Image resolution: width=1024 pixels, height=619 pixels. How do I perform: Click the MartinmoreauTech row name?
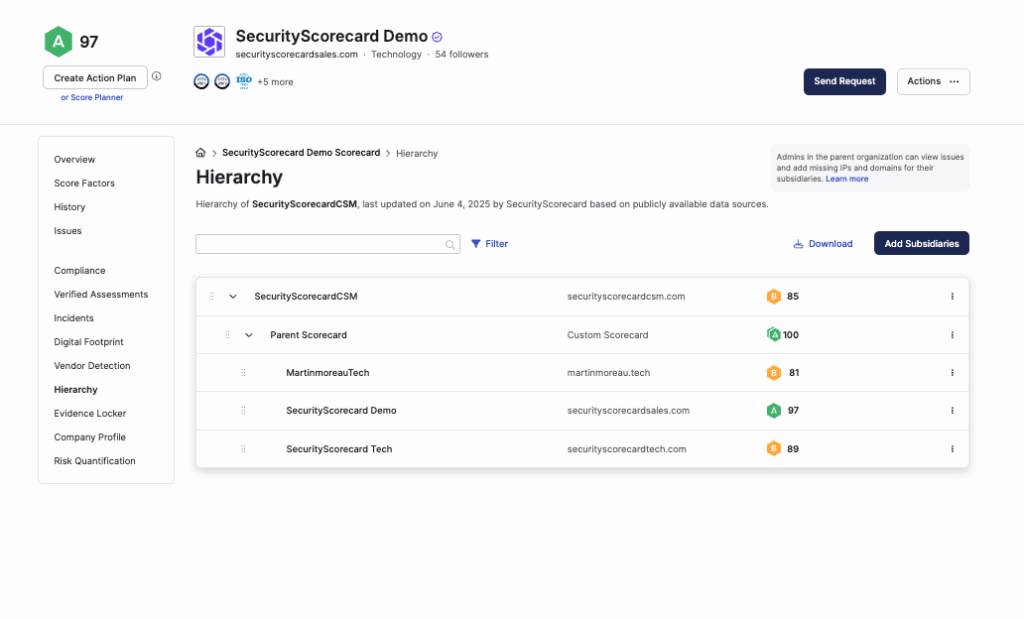pos(328,373)
